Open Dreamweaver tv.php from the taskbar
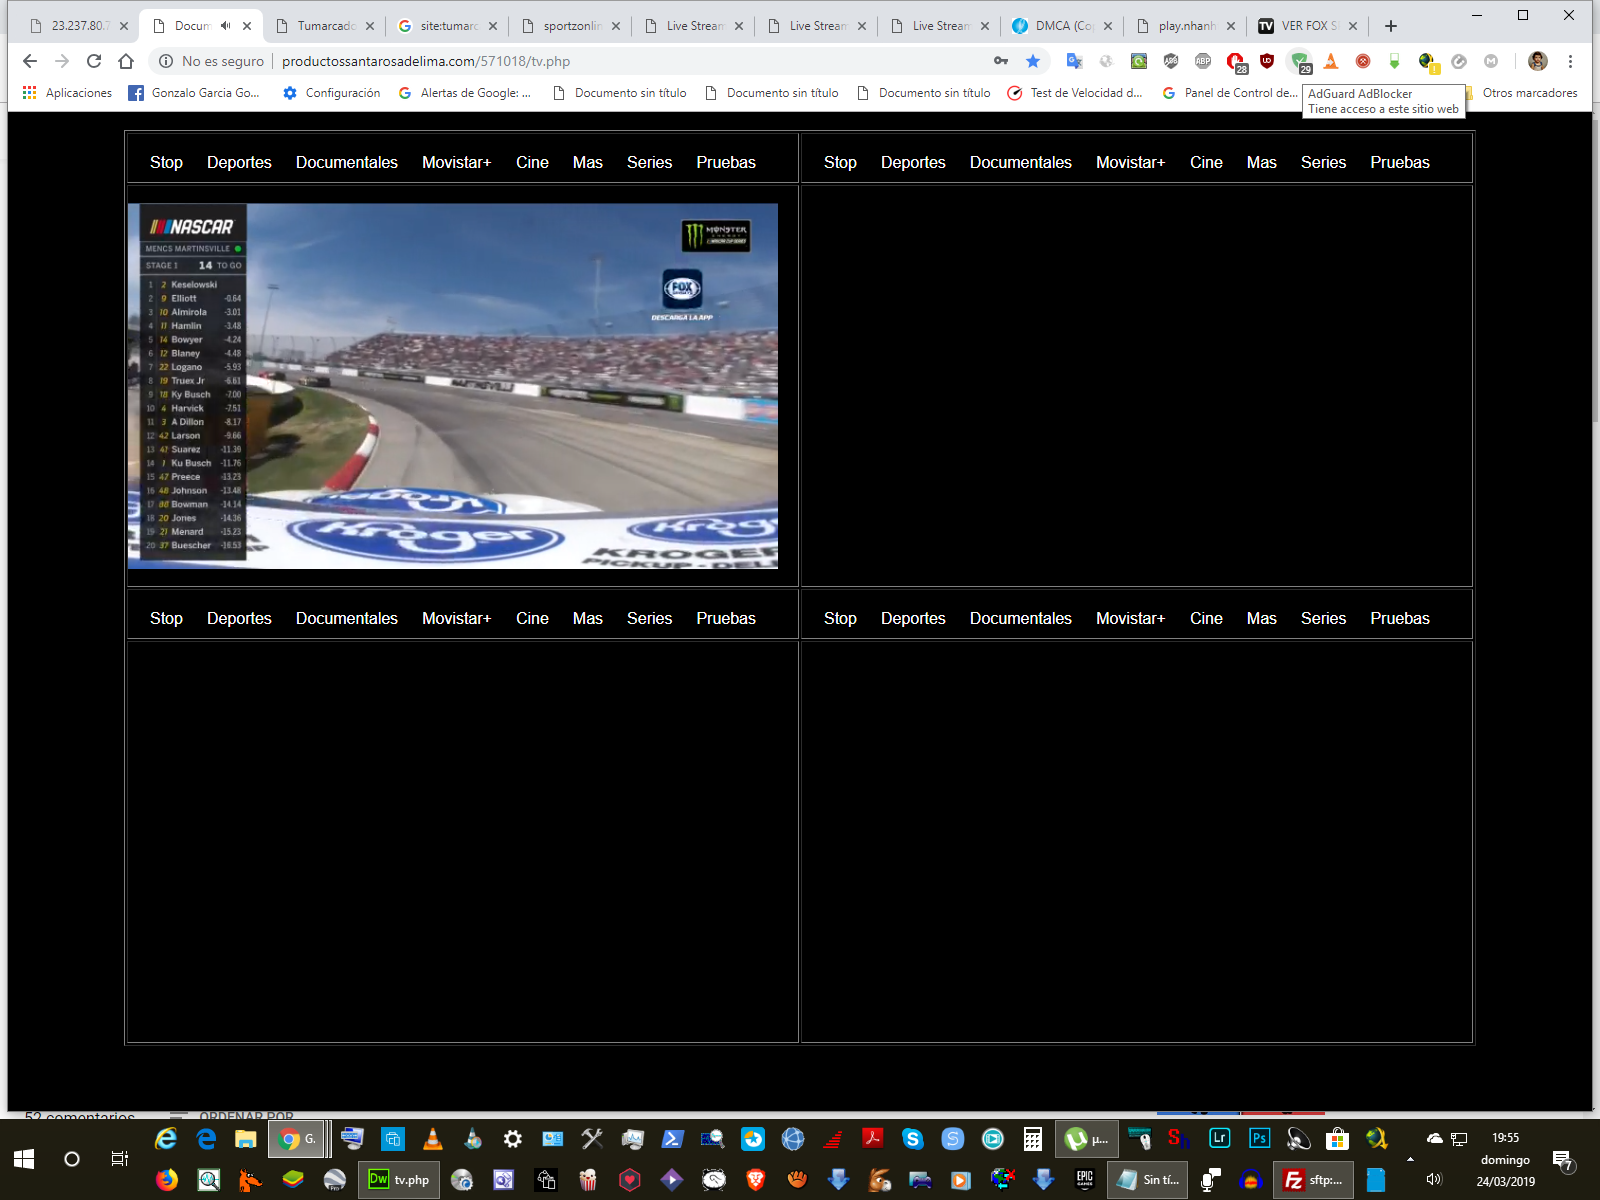This screenshot has width=1600, height=1200. coord(399,1180)
